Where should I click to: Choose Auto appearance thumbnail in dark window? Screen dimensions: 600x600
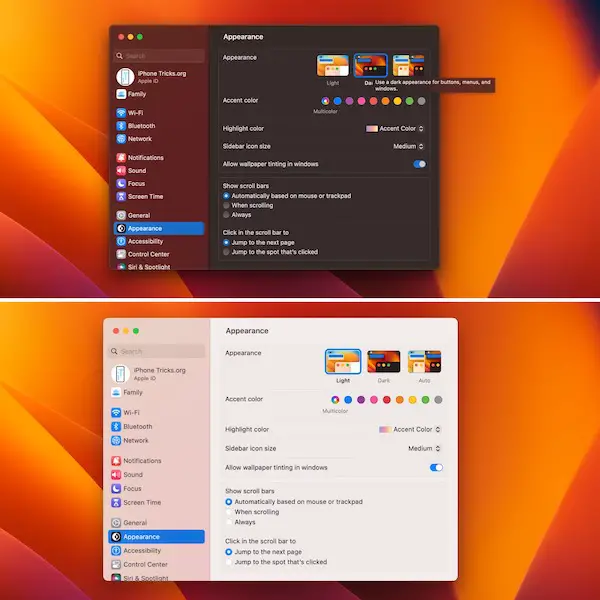408,65
